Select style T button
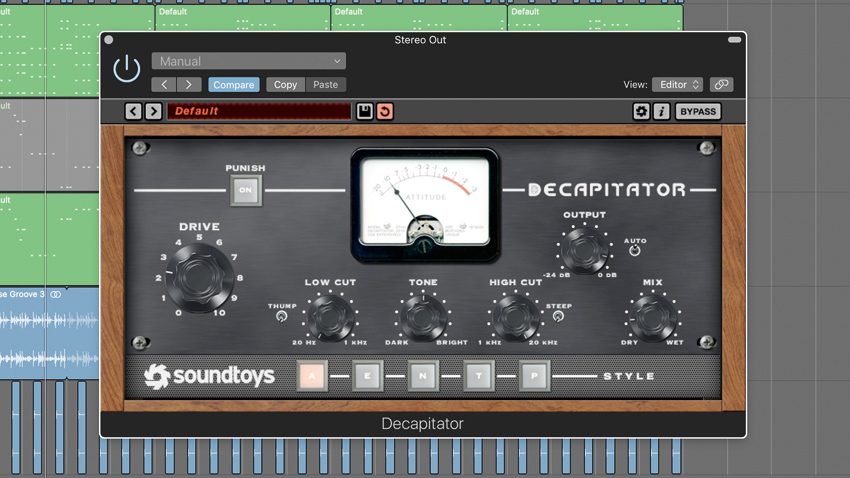The height and width of the screenshot is (478, 850). (479, 376)
